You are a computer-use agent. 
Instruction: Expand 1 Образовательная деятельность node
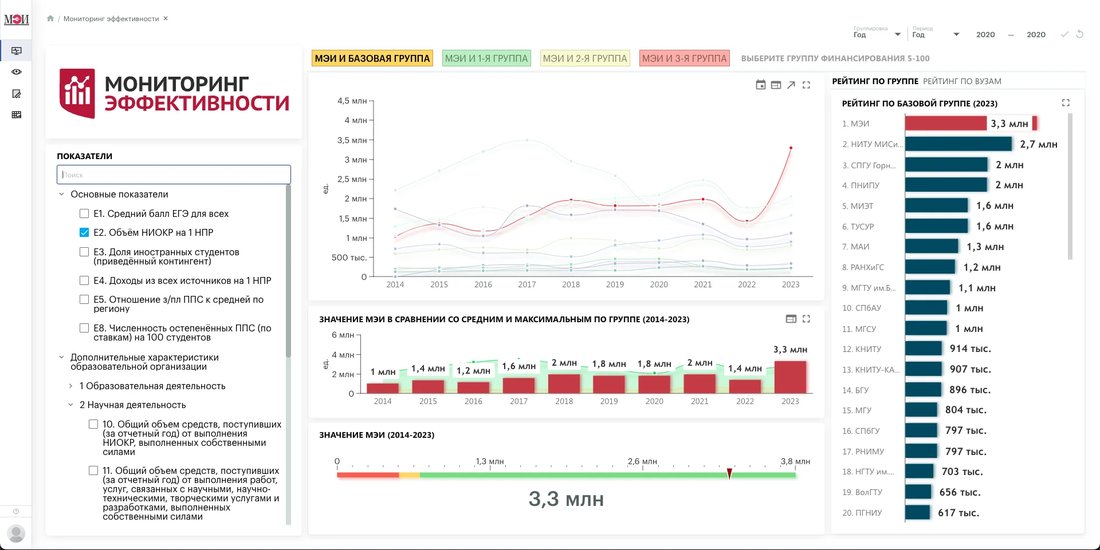coord(71,386)
